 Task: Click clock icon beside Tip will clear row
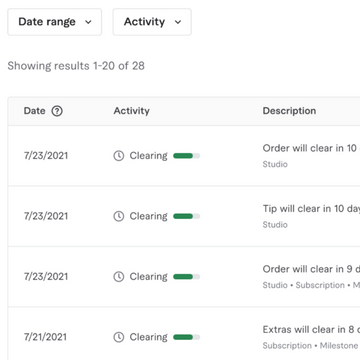coord(119,216)
